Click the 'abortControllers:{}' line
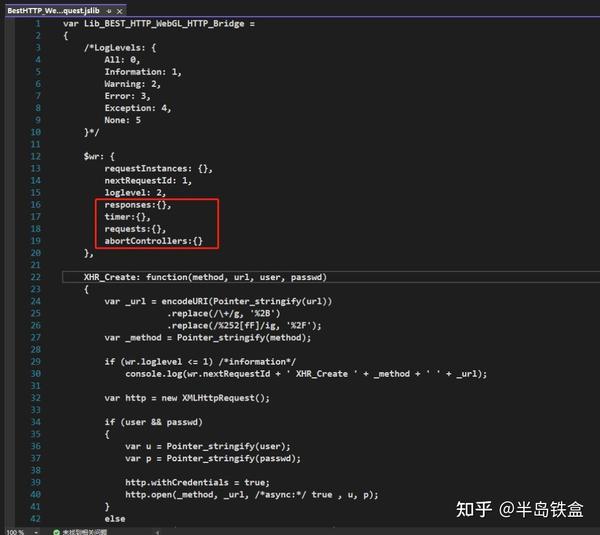 tap(153, 241)
